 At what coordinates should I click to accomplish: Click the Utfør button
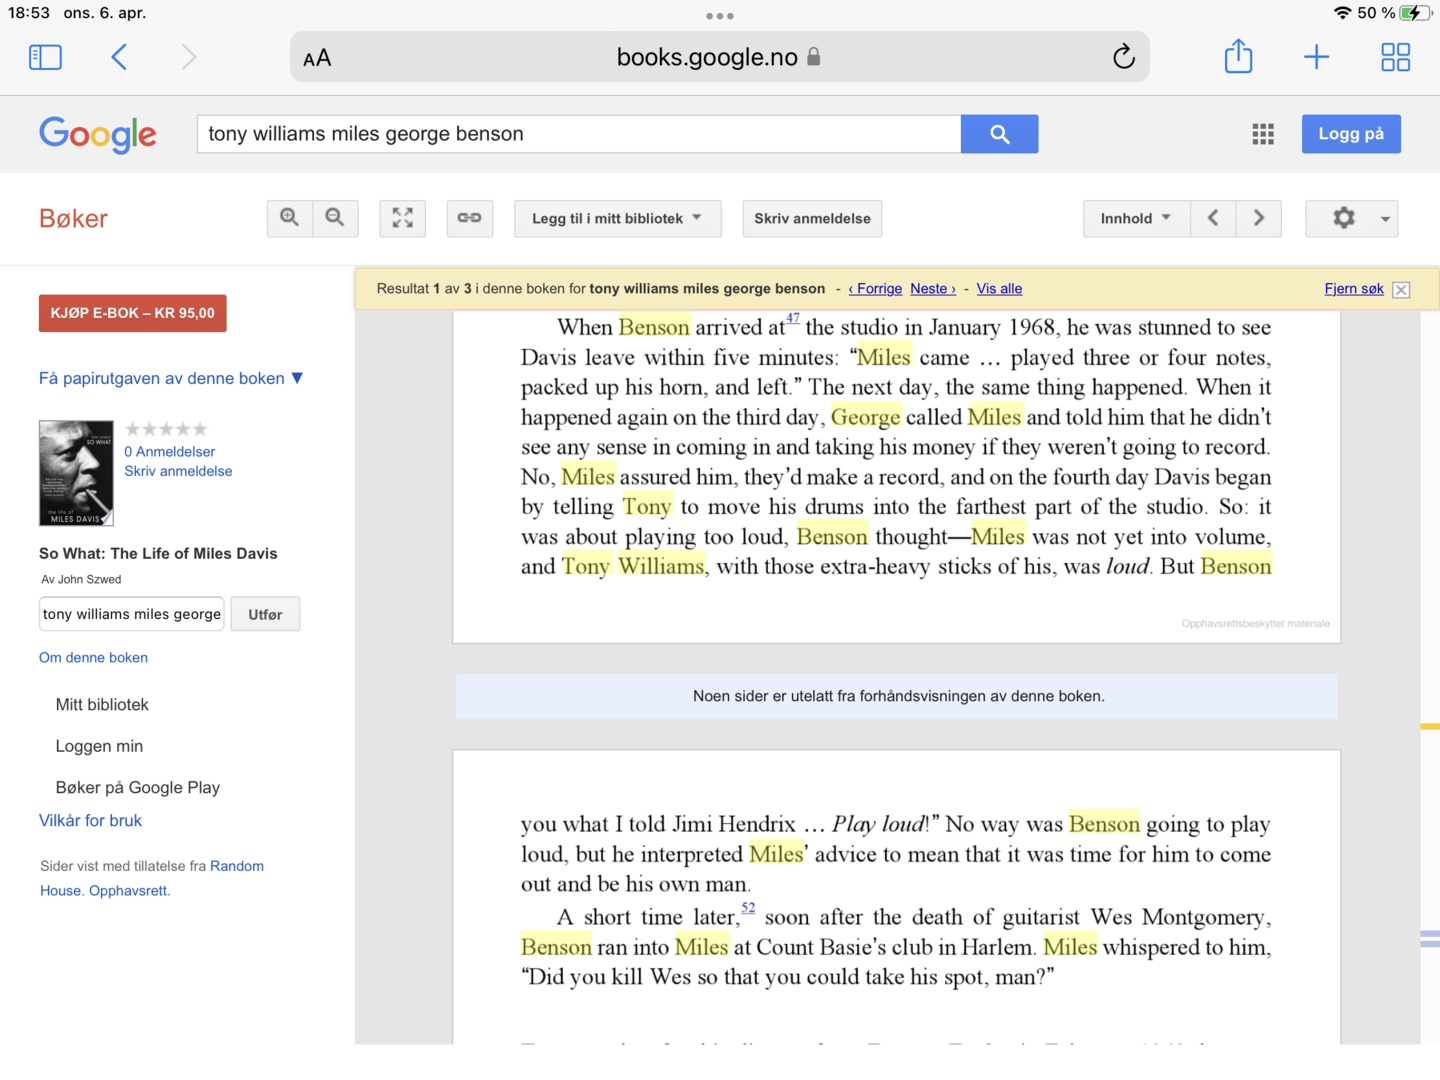click(x=265, y=614)
